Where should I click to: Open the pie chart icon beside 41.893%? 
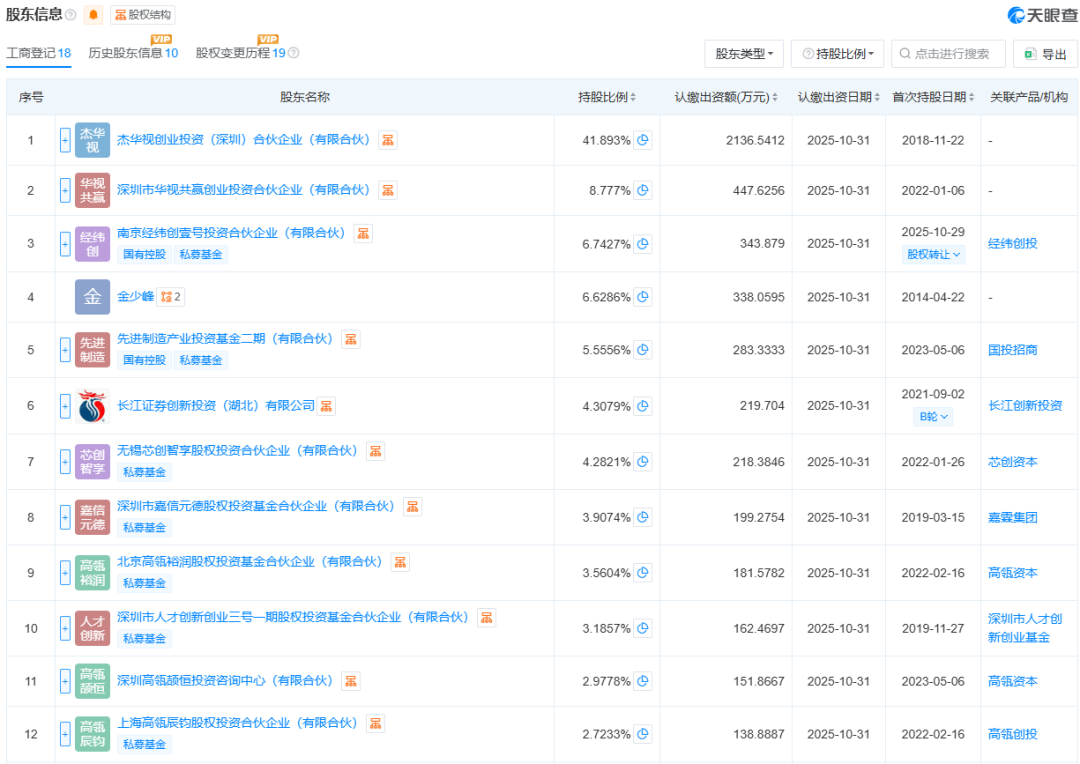coord(643,140)
